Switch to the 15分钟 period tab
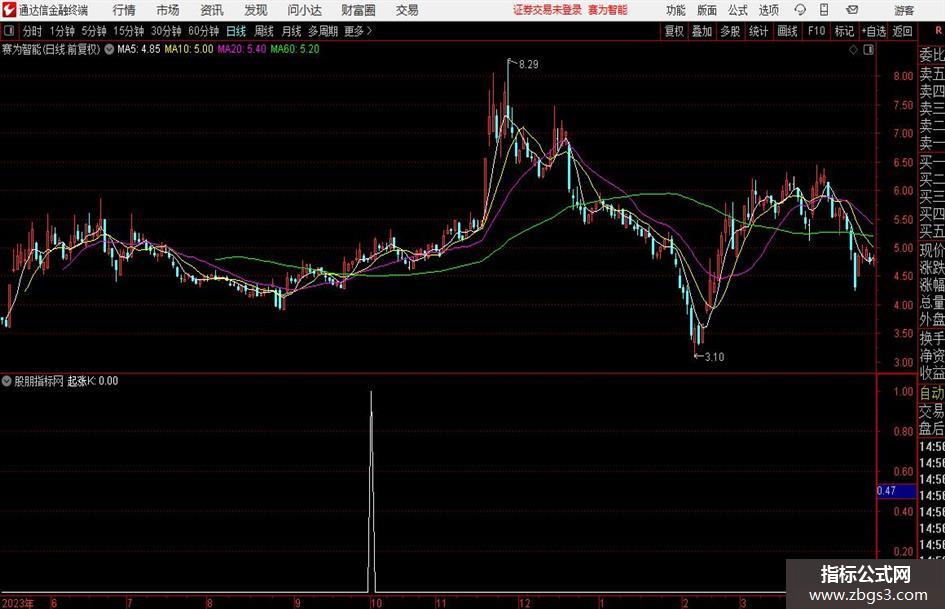 click(x=129, y=31)
